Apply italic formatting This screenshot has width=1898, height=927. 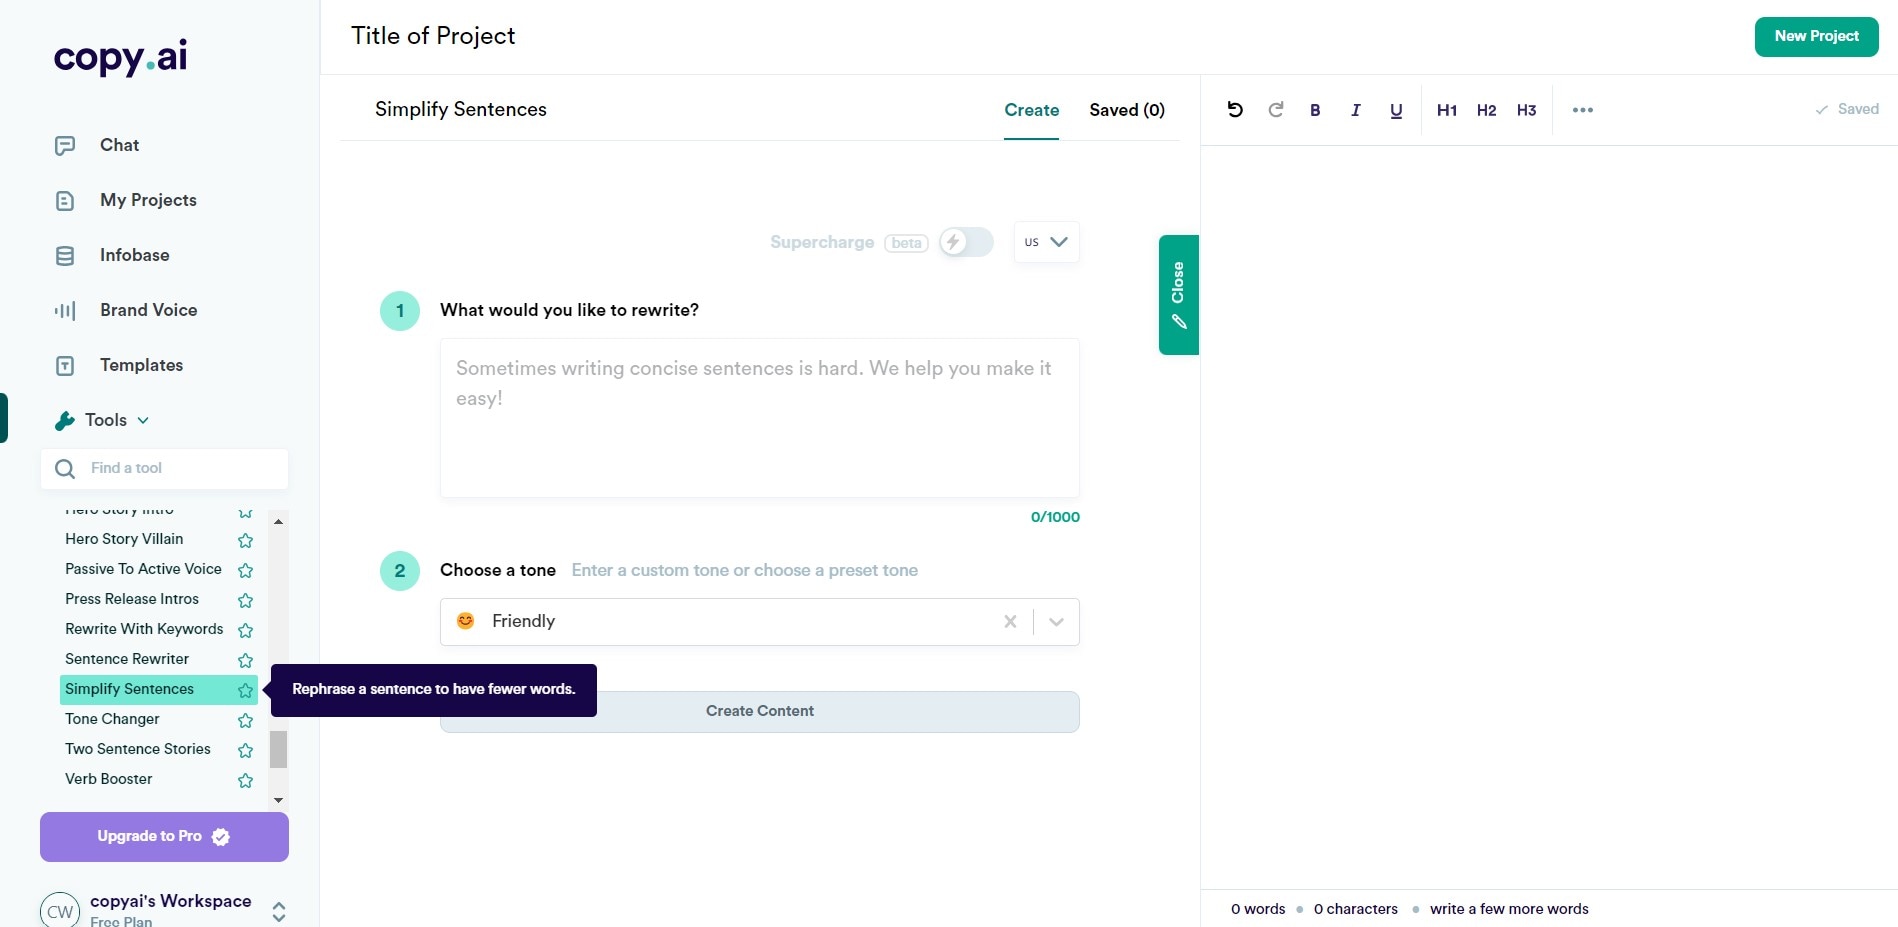(1355, 110)
